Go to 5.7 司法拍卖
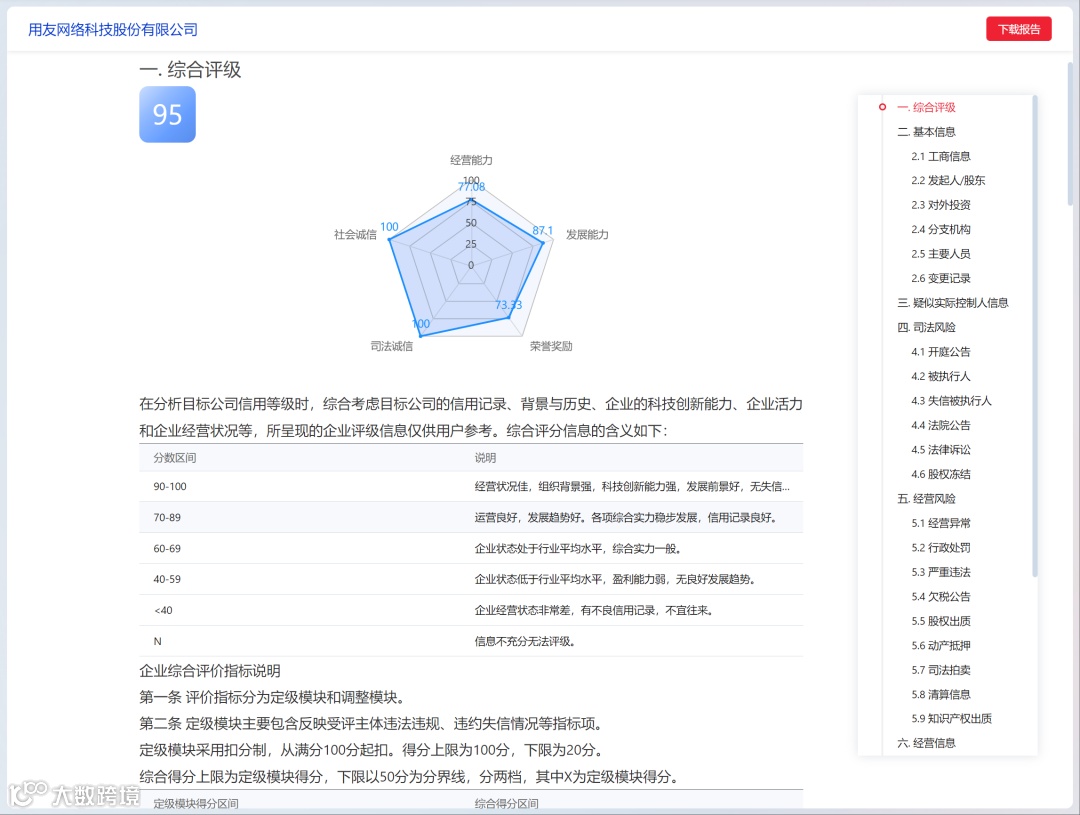The image size is (1080, 815). point(940,670)
